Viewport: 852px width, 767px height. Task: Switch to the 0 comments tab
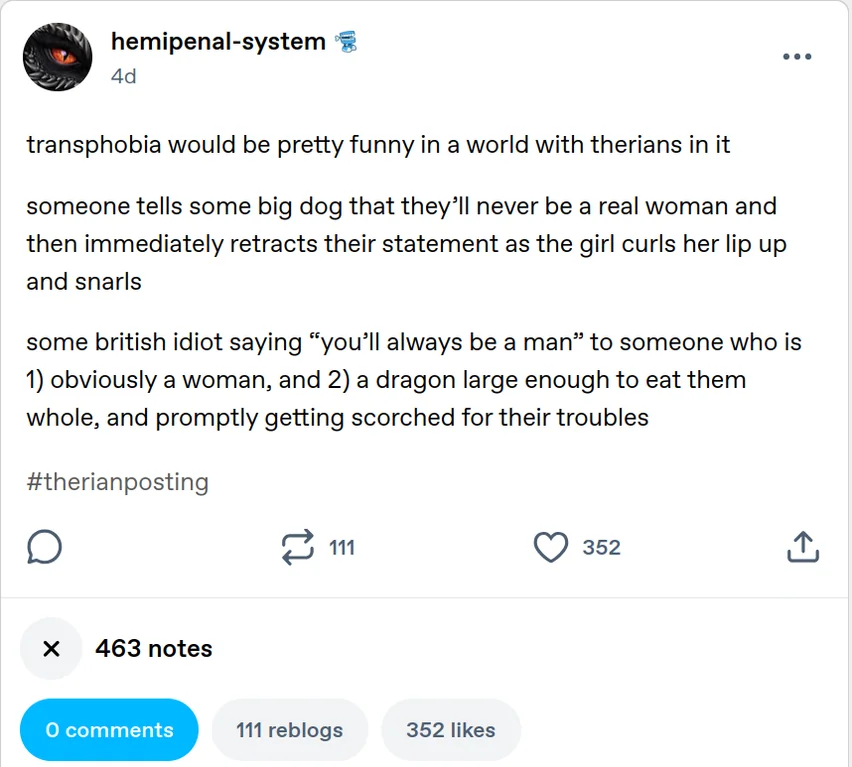click(x=109, y=730)
